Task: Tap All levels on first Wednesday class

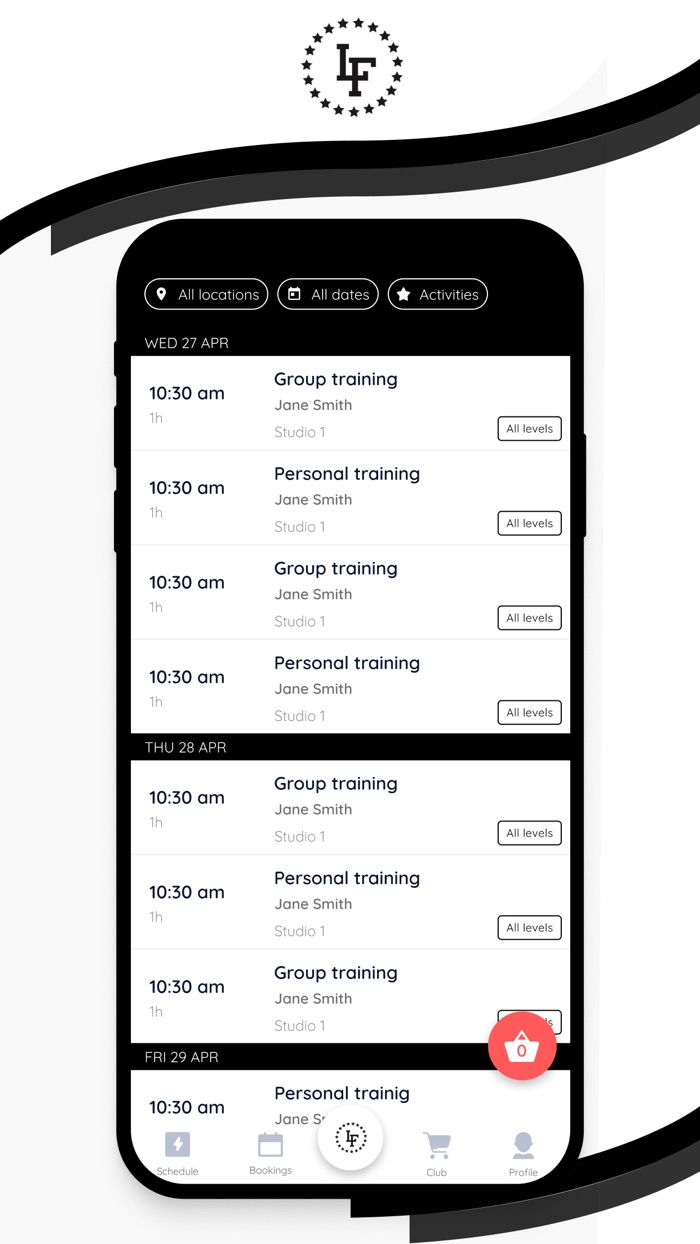Action: pos(529,429)
